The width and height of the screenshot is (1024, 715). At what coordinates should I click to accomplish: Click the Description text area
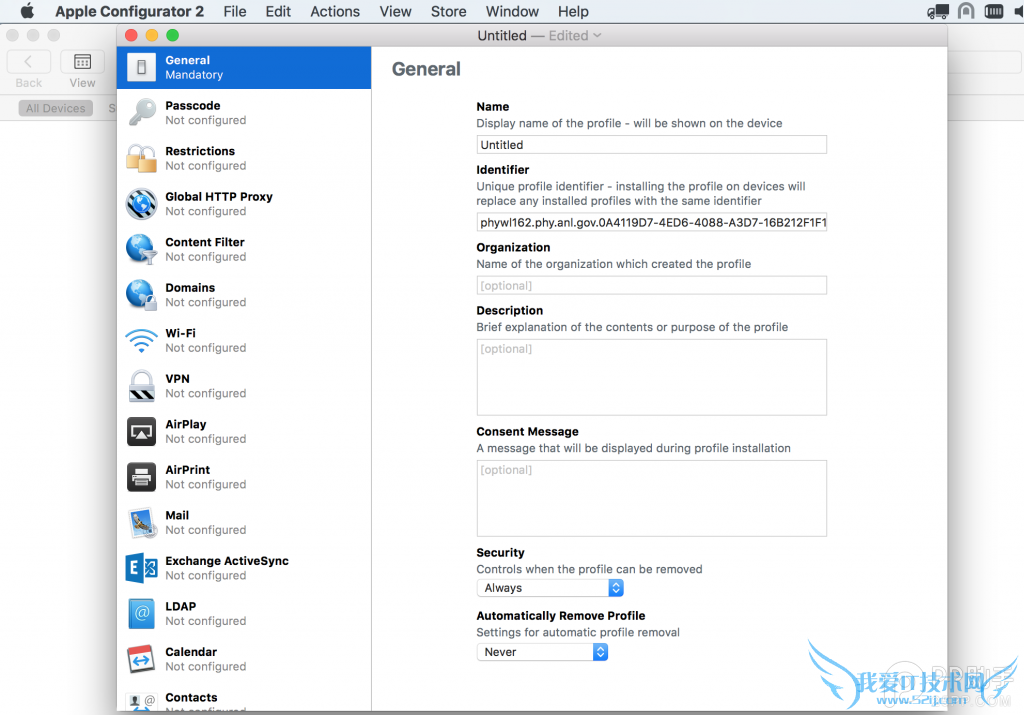(651, 377)
